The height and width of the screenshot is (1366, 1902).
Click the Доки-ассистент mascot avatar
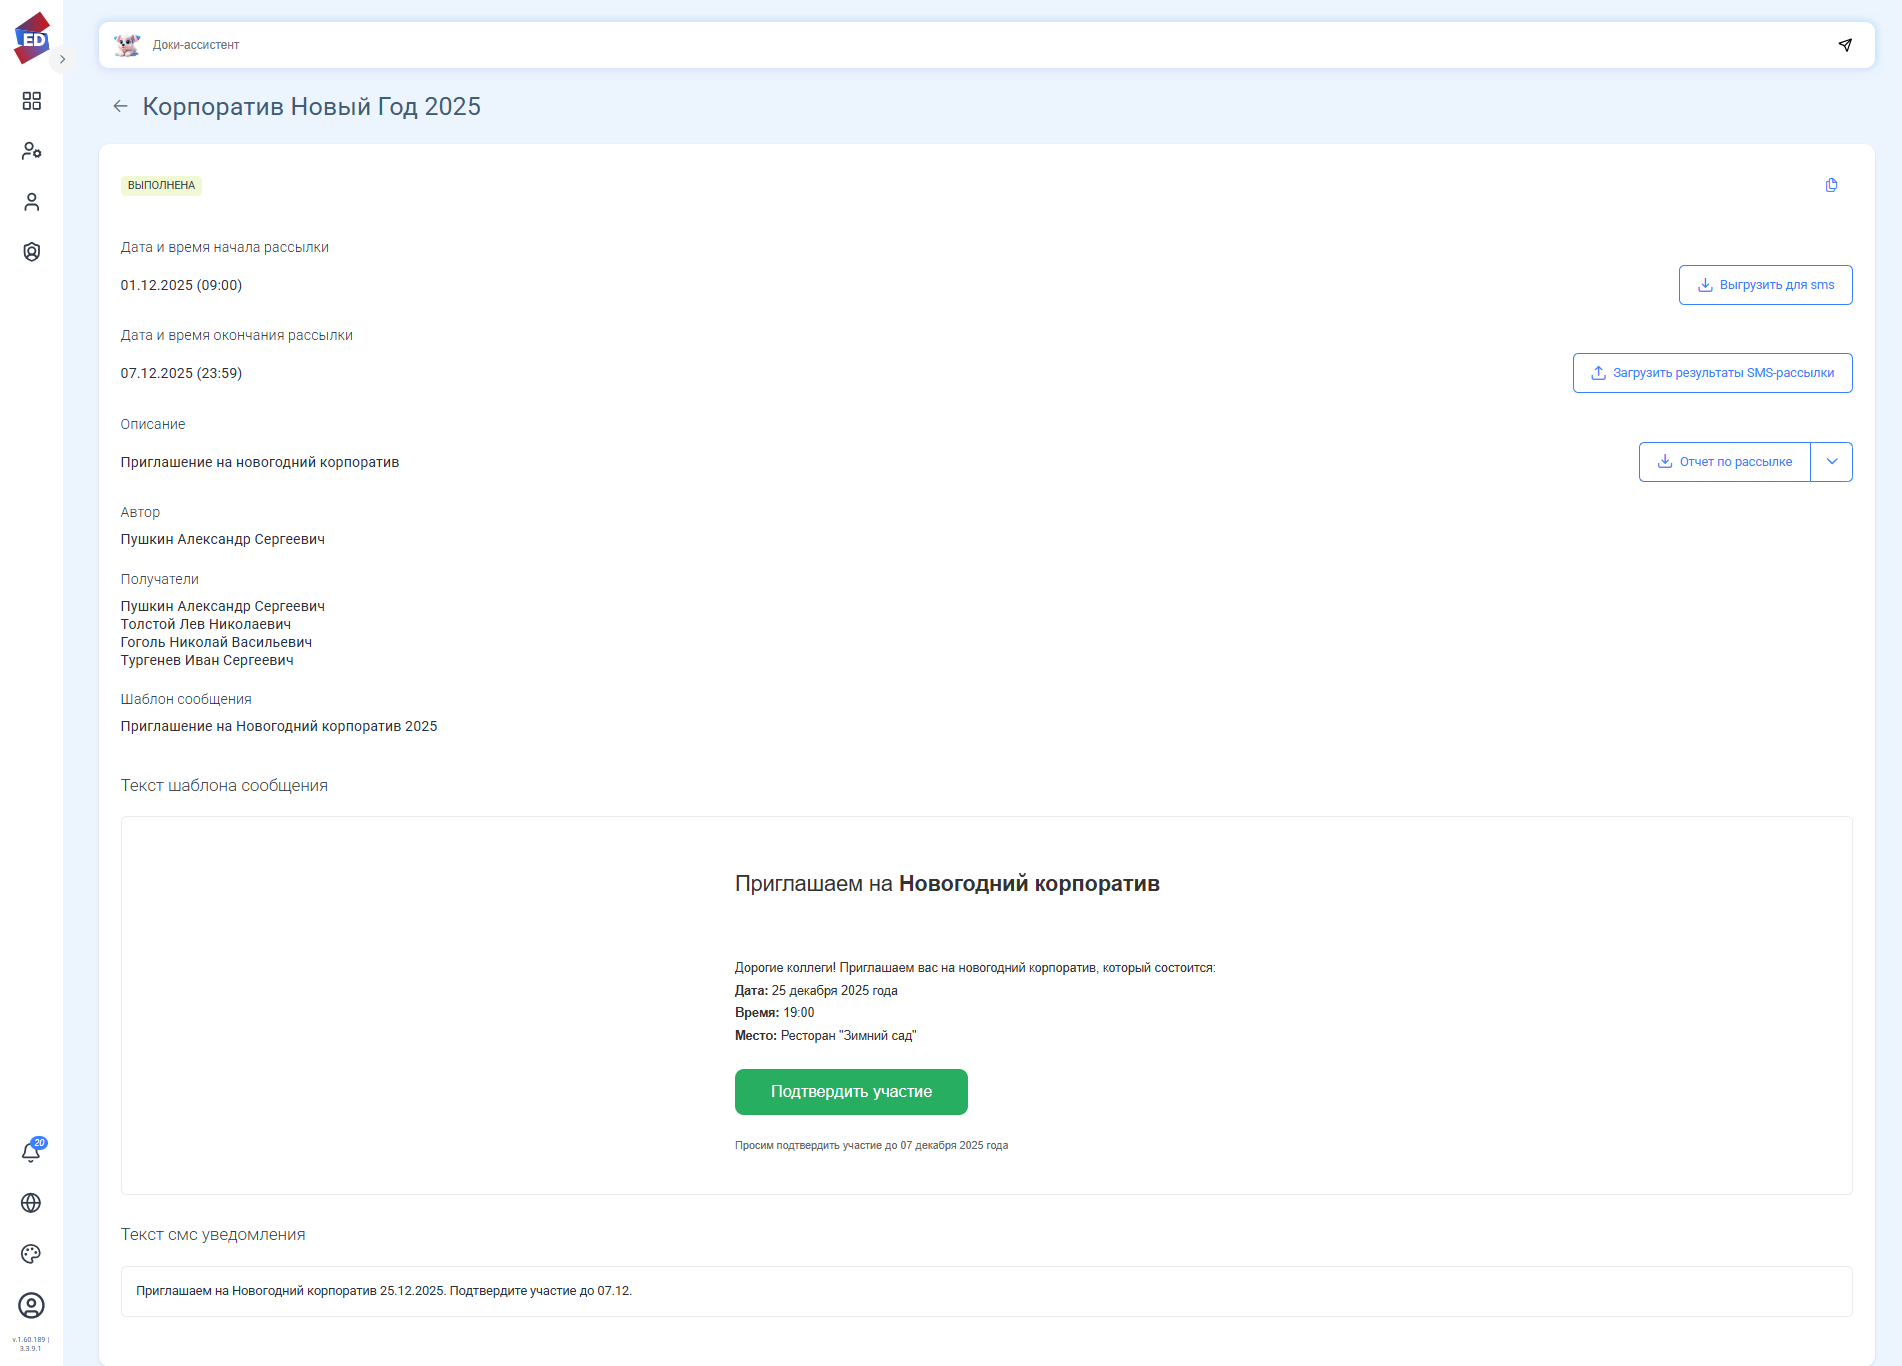[x=127, y=45]
